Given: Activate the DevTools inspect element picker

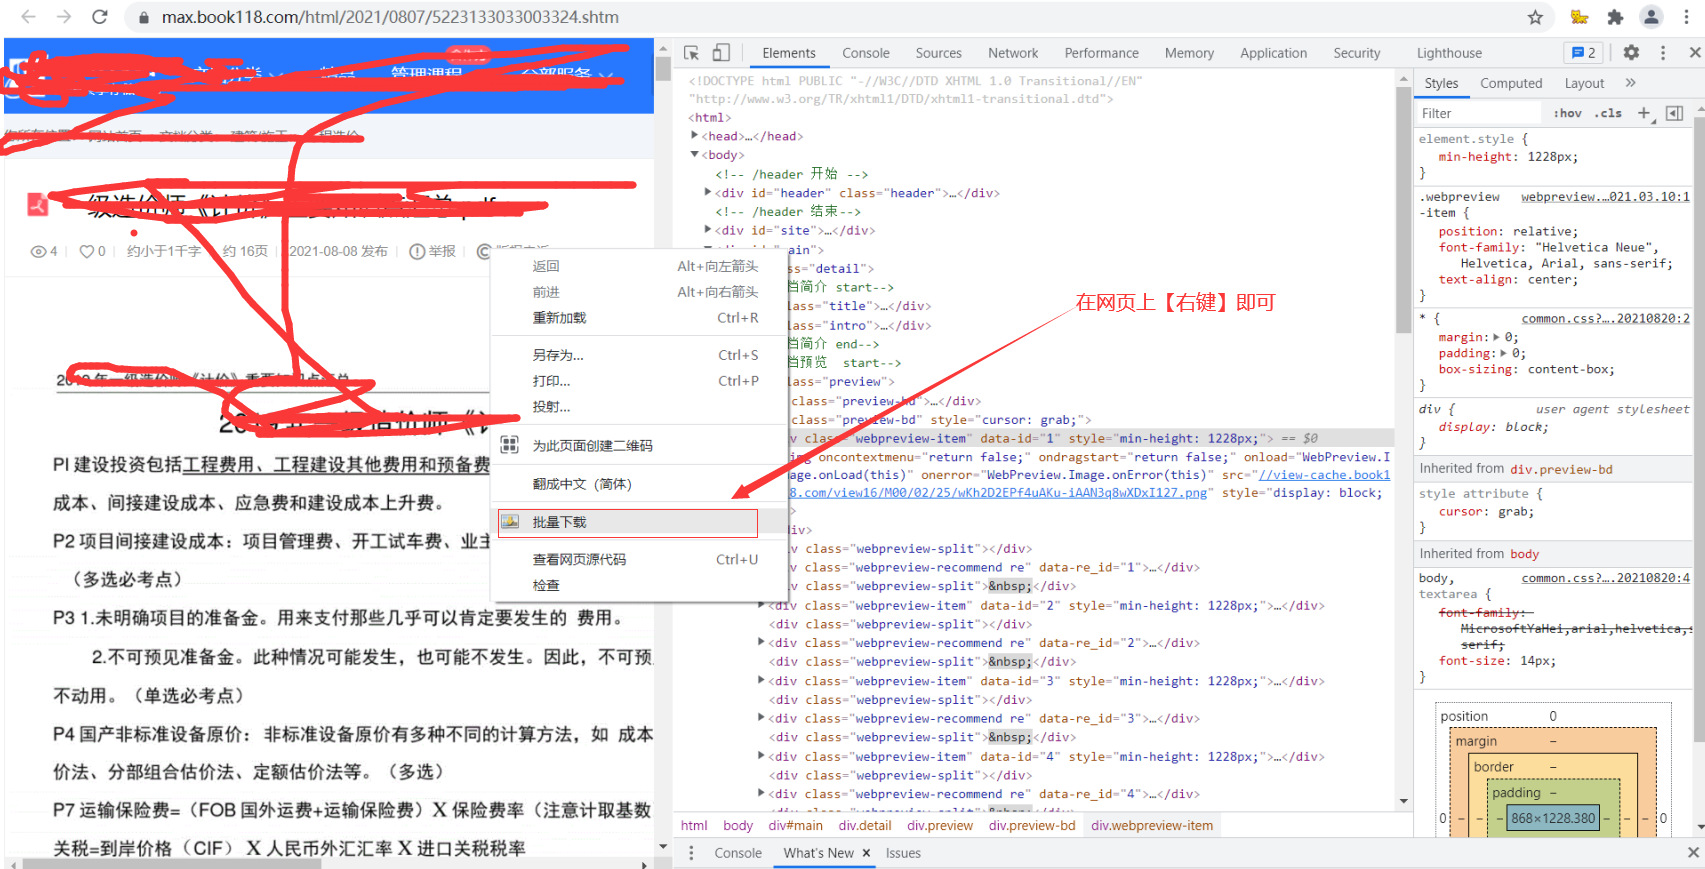Looking at the screenshot, I should click(691, 53).
